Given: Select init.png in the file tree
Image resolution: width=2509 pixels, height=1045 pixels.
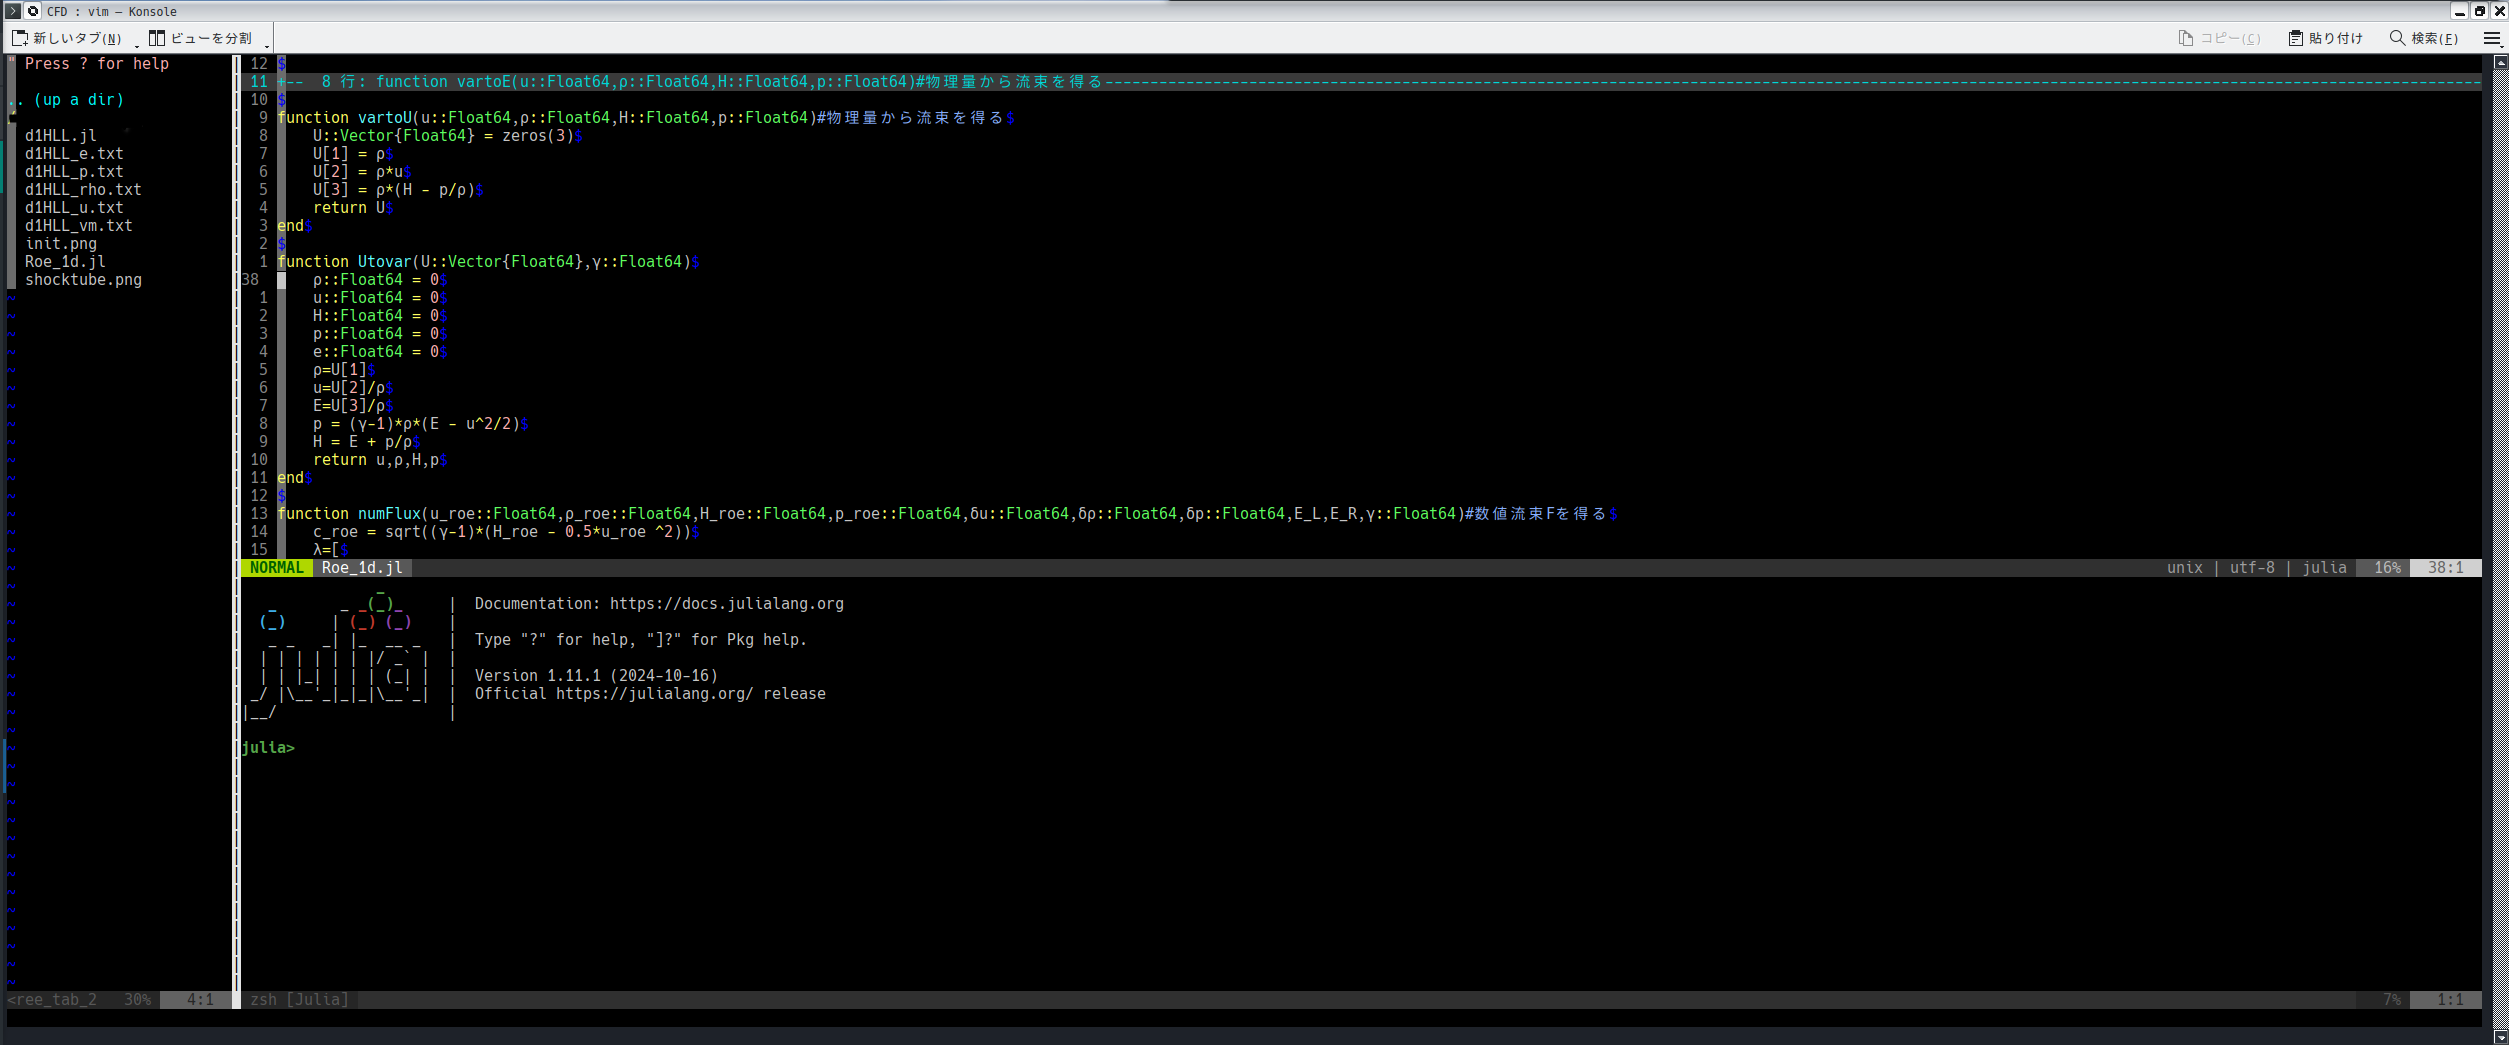Looking at the screenshot, I should [x=61, y=244].
